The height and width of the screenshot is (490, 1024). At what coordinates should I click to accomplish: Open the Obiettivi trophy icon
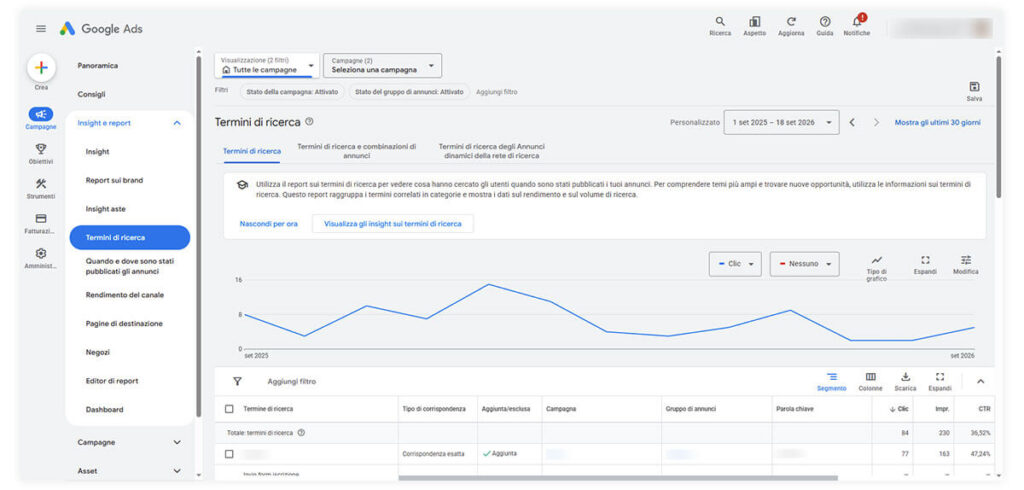(x=41, y=149)
